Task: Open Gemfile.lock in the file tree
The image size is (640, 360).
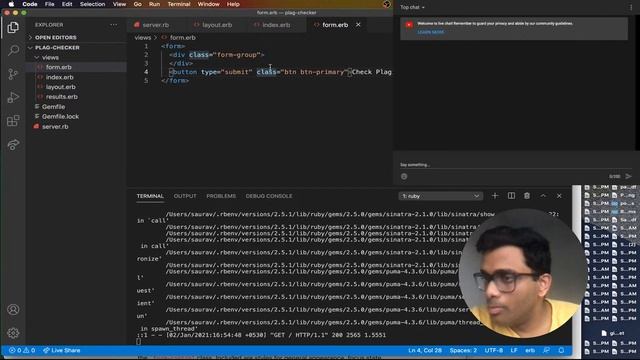Action: (x=60, y=116)
